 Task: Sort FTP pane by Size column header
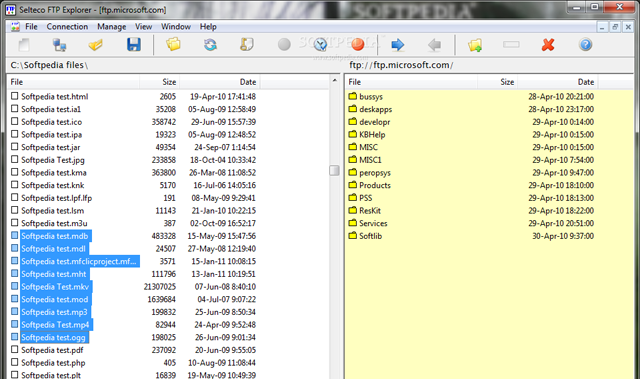coord(498,82)
